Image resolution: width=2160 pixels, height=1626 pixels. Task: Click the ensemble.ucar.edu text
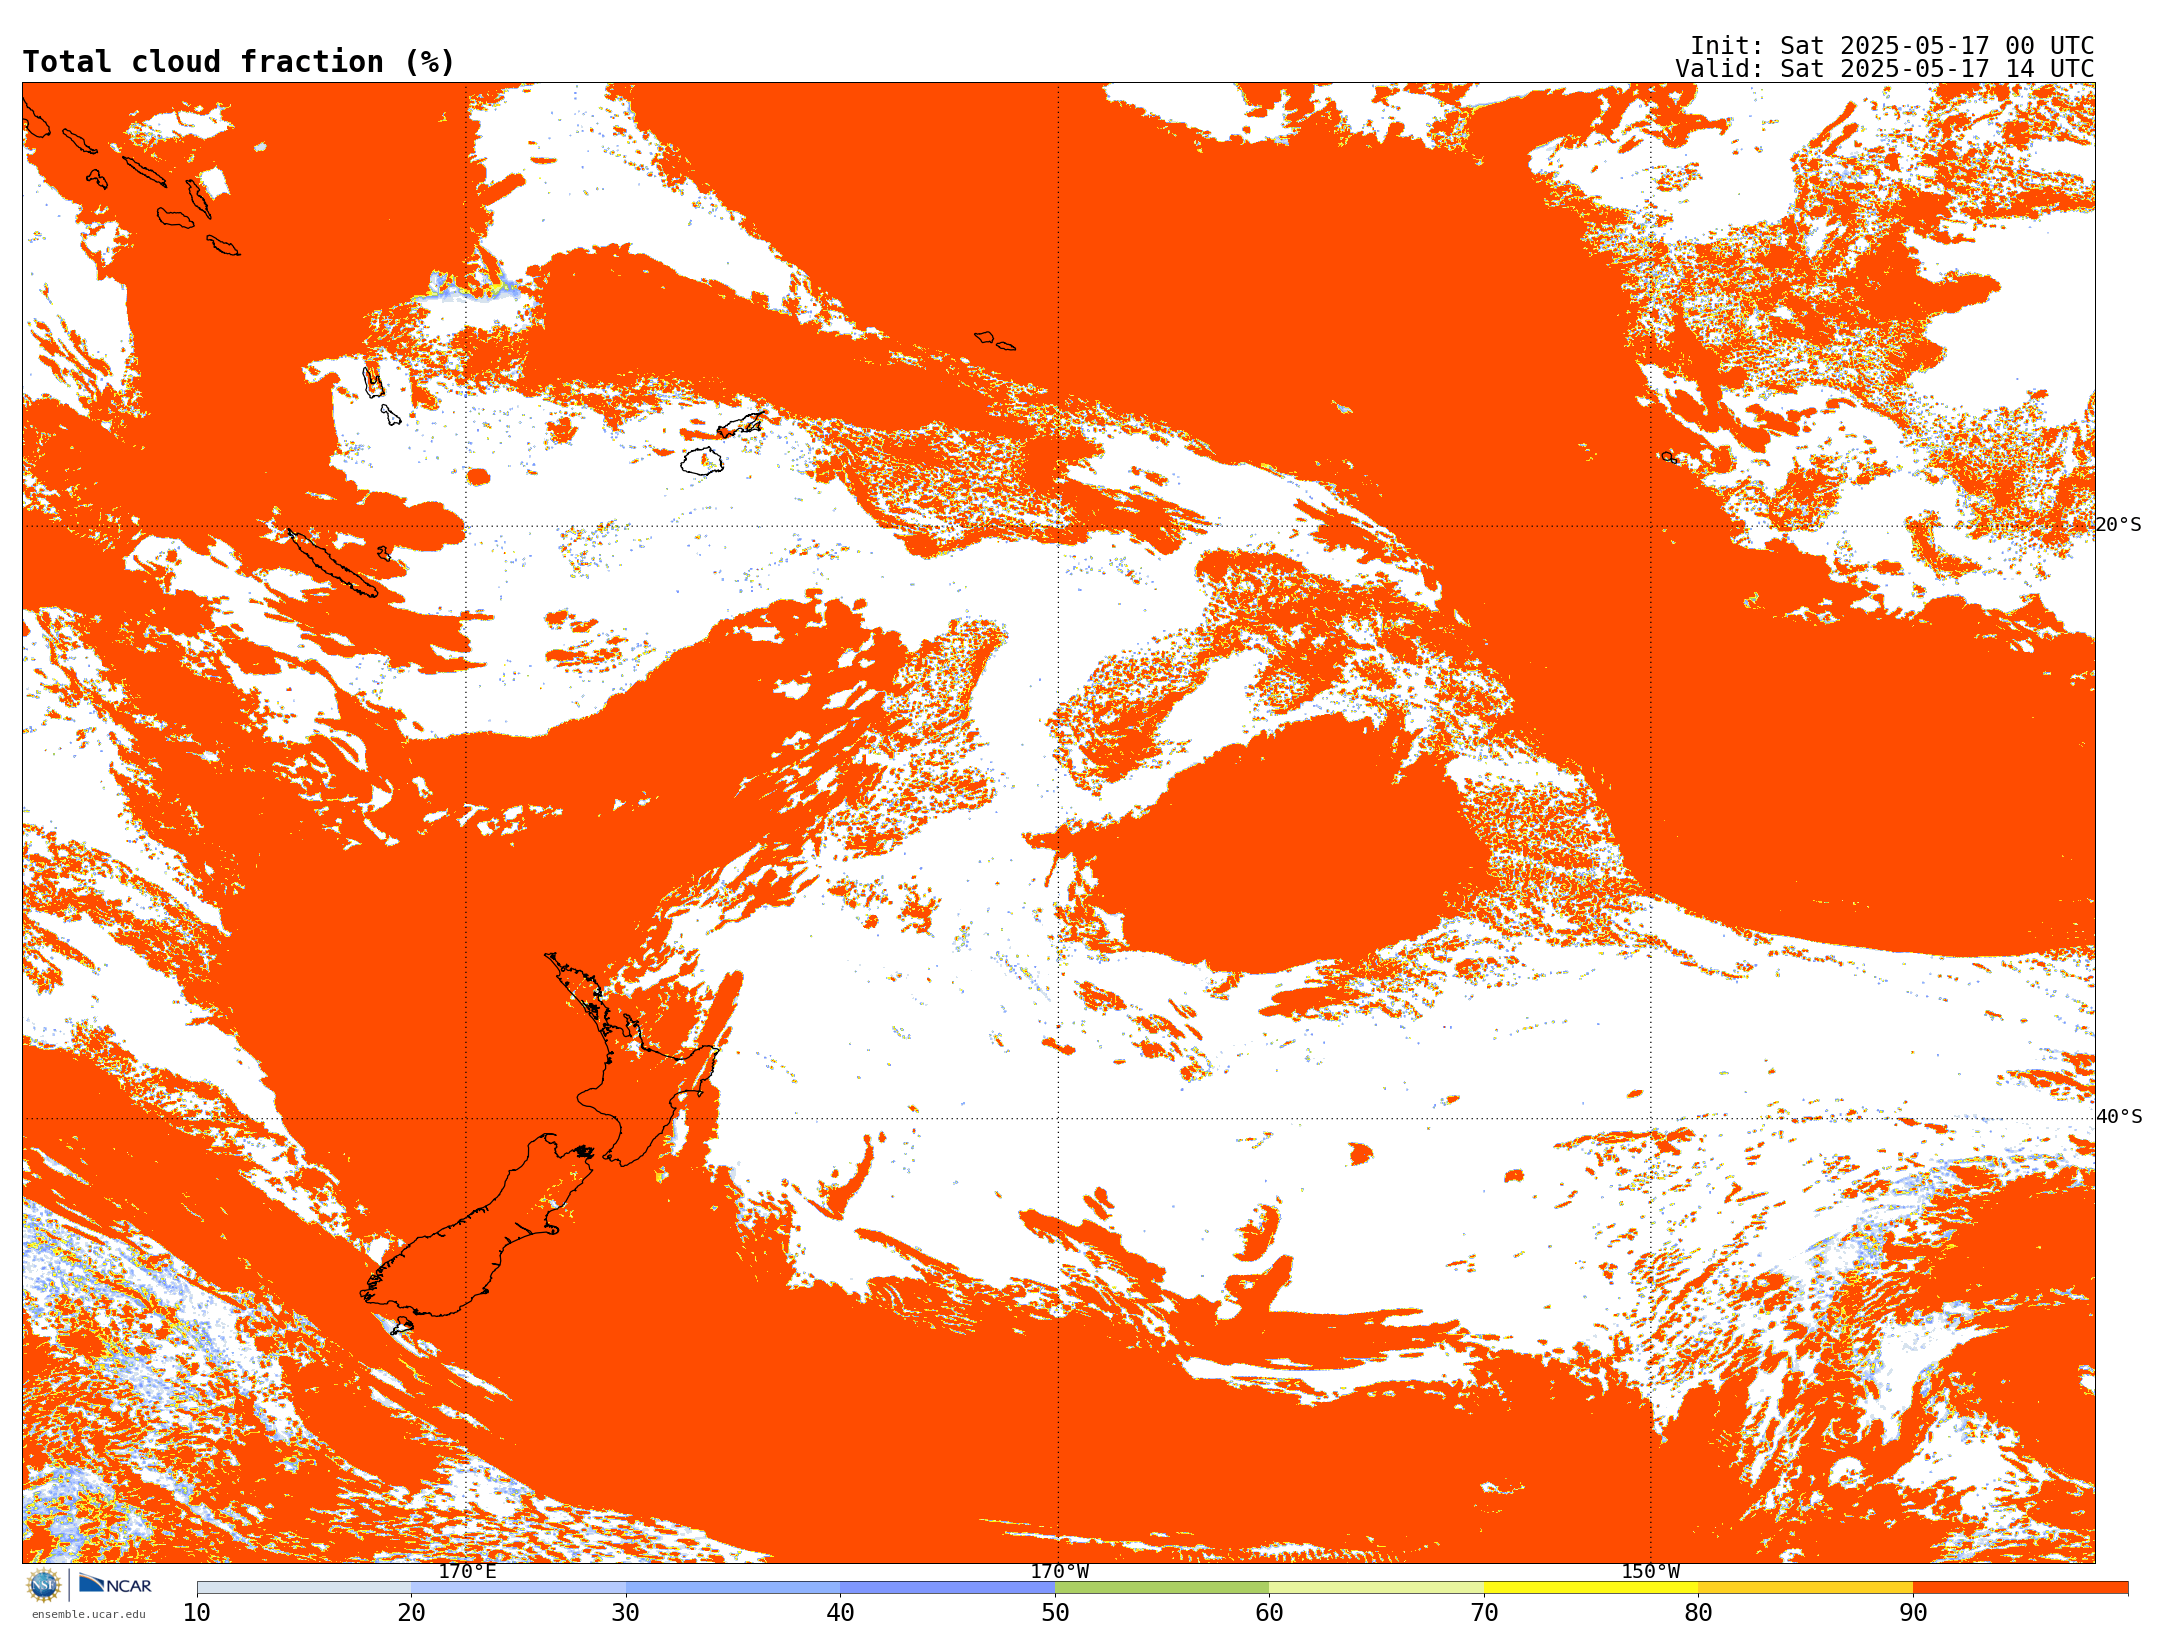click(x=88, y=1614)
